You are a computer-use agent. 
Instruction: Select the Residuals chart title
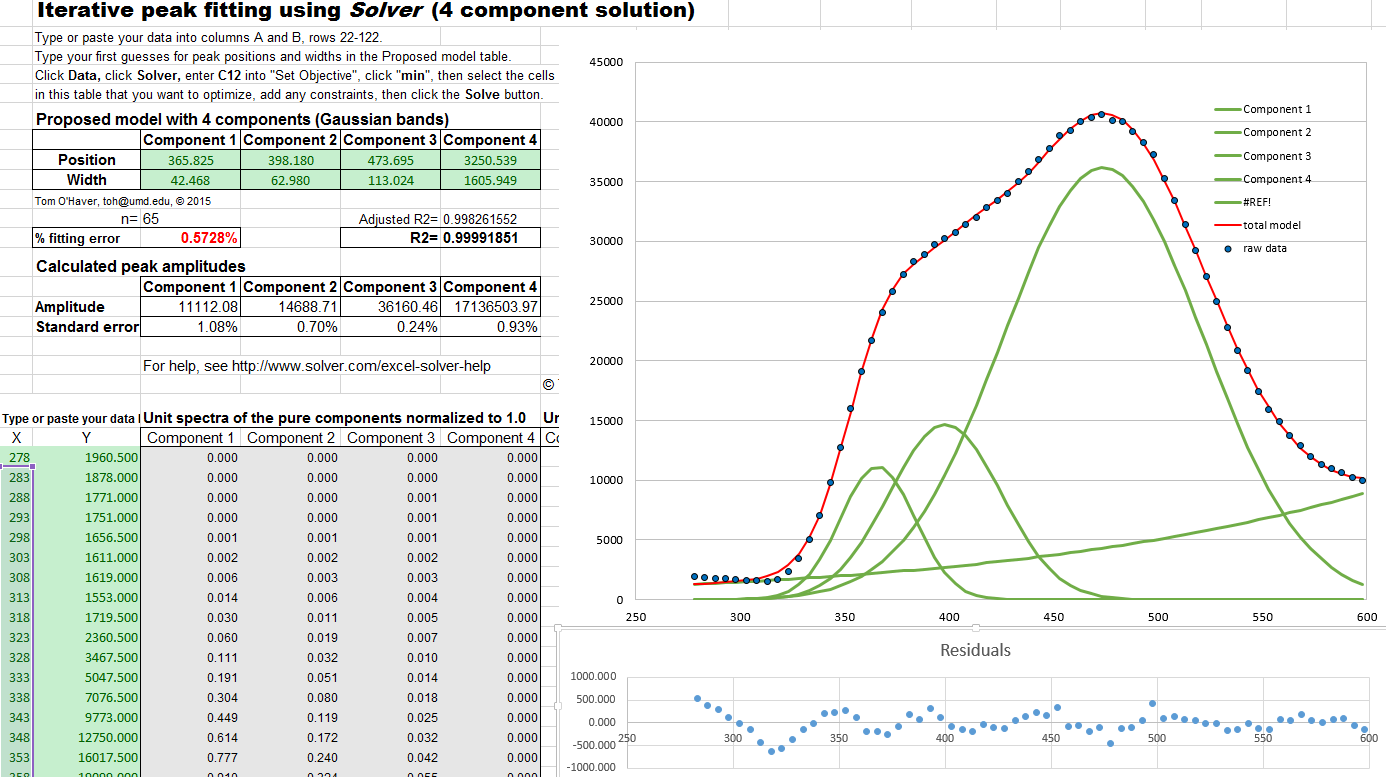tap(975, 650)
